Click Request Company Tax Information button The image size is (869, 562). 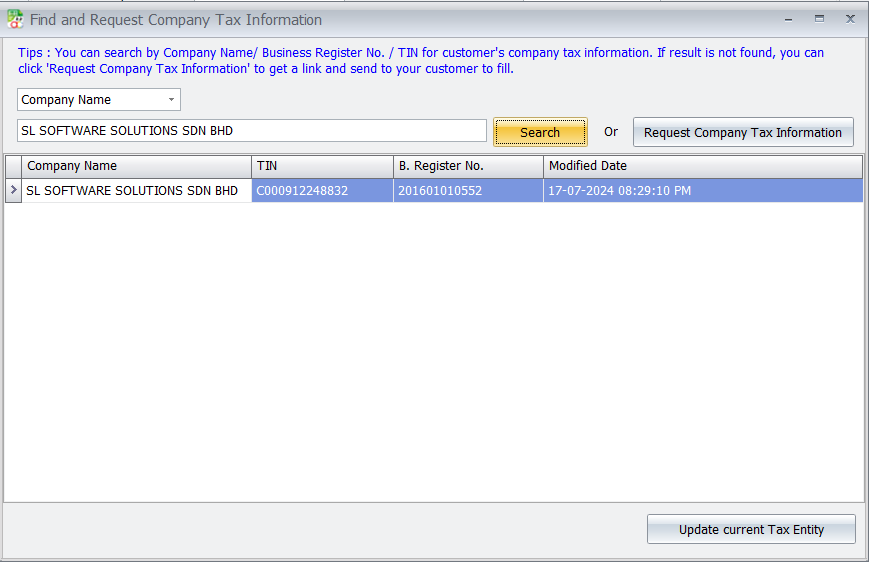click(743, 132)
